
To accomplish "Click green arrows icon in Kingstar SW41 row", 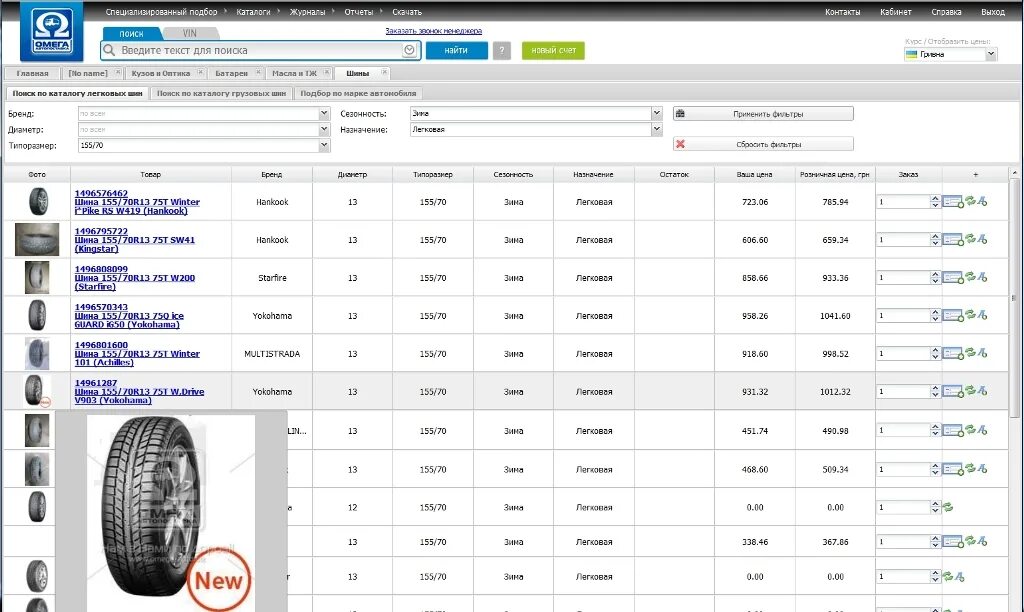I will (x=970, y=239).
